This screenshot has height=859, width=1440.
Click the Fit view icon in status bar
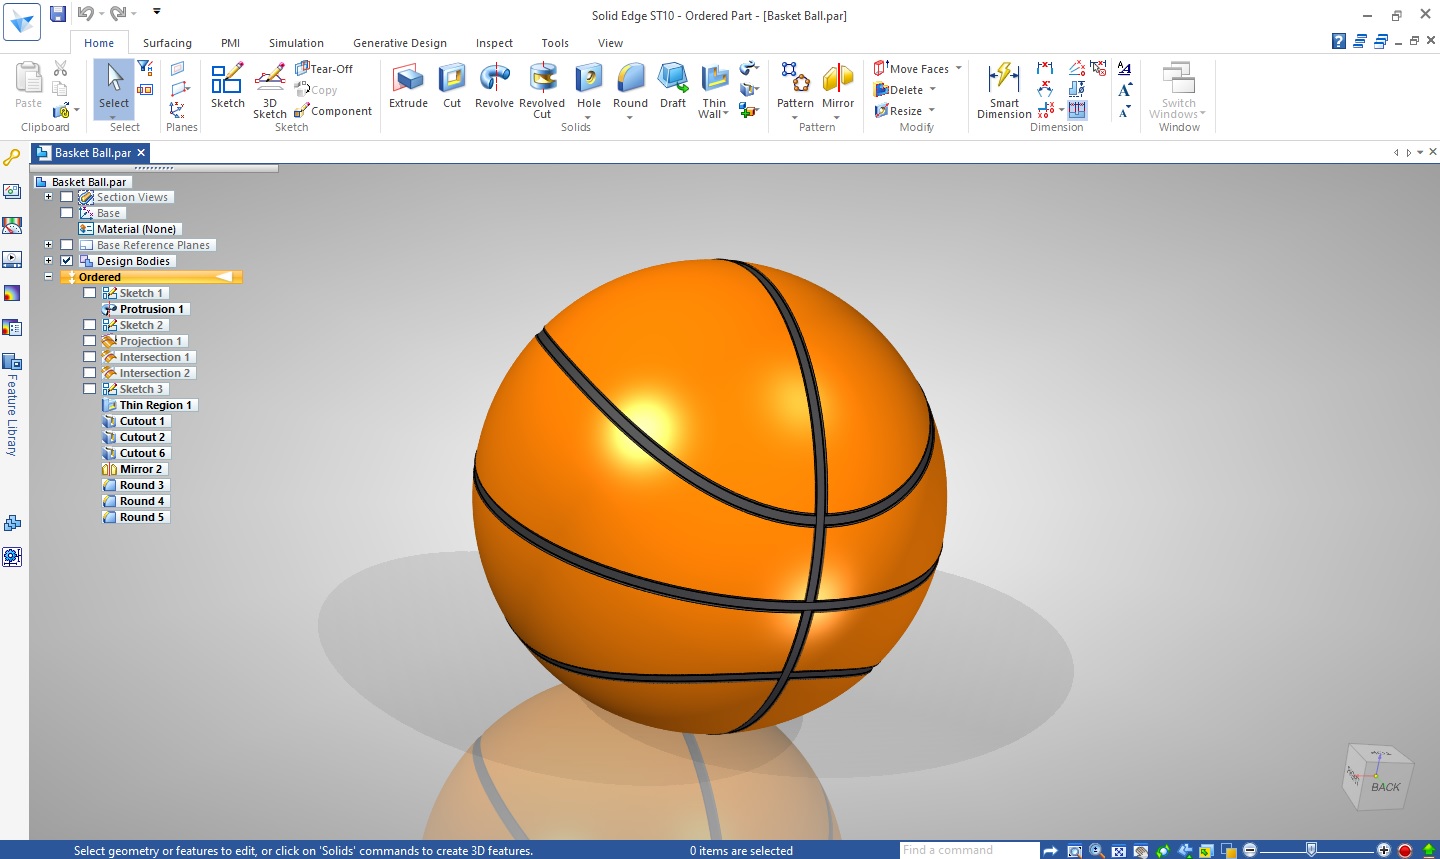(1118, 851)
